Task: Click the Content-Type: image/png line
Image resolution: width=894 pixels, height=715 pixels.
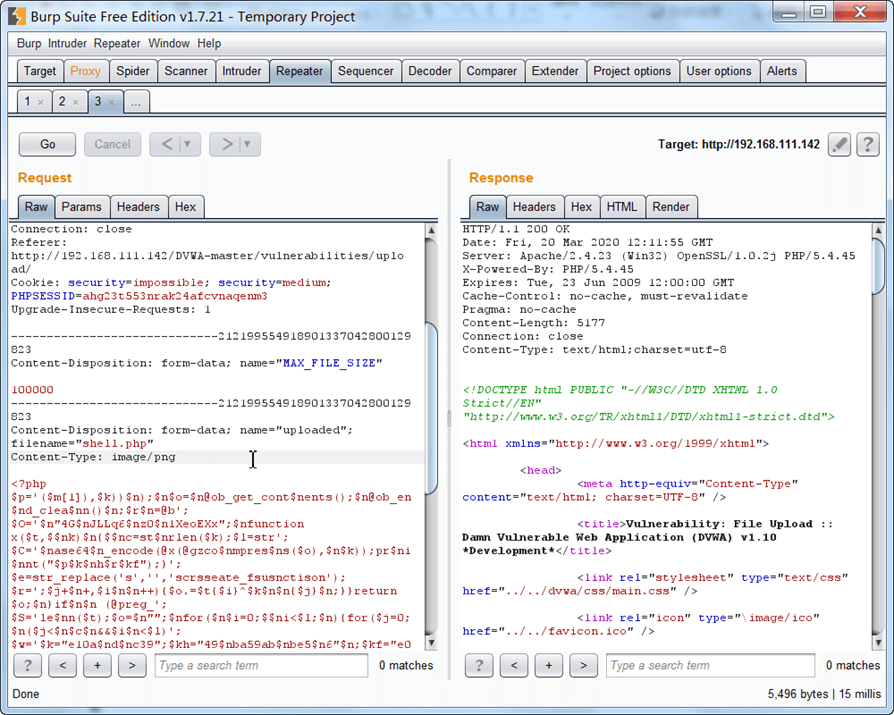Action: coord(94,457)
